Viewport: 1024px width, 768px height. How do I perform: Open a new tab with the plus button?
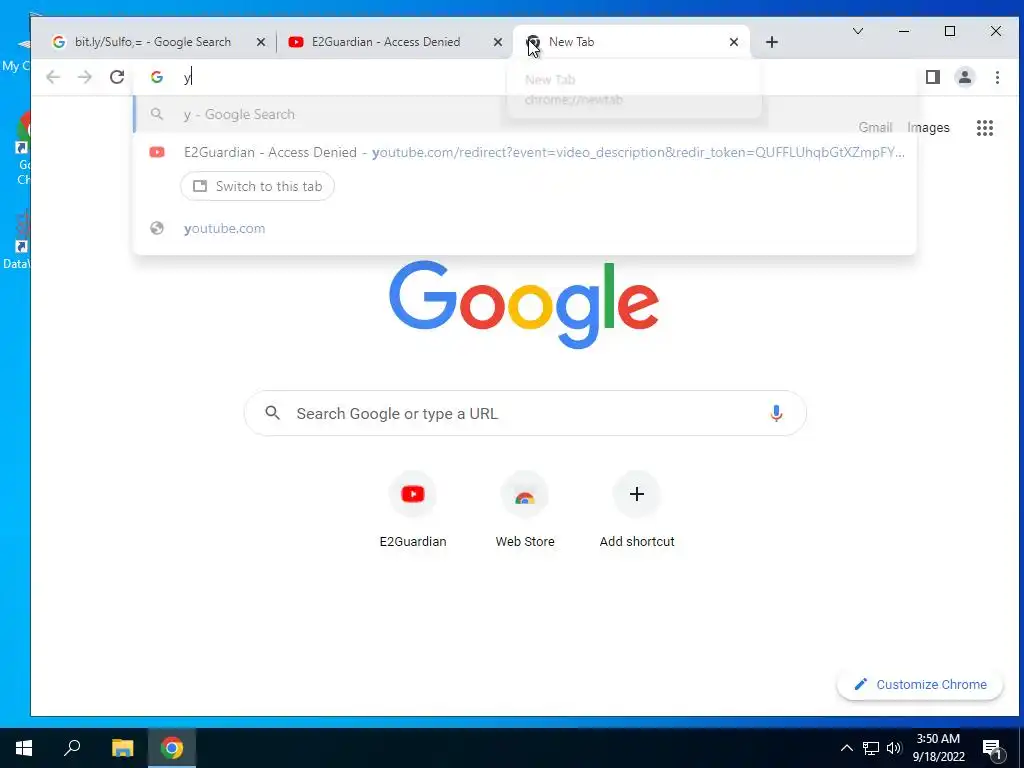pyautogui.click(x=772, y=42)
